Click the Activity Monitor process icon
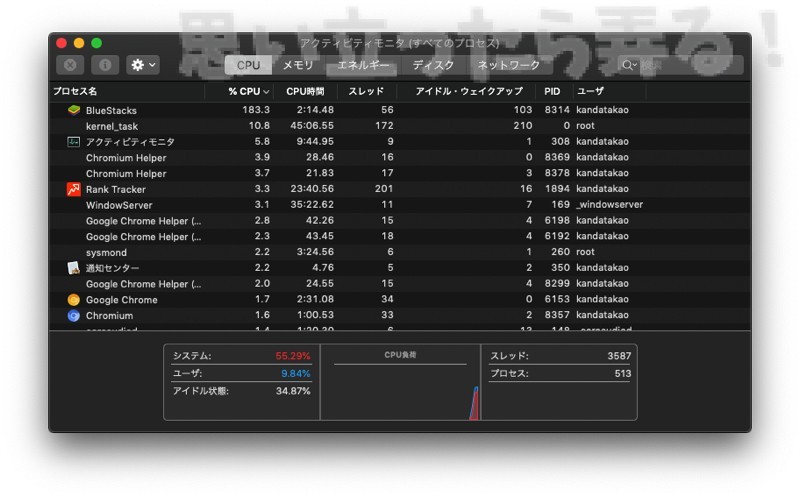Image resolution: width=800 pixels, height=497 pixels. point(73,141)
